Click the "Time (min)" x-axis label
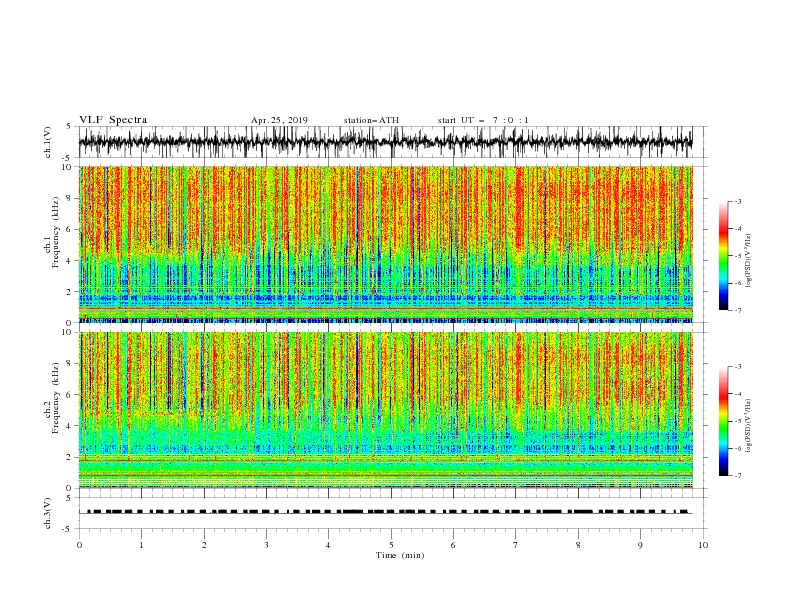The width and height of the screenshot is (792, 612). 400,555
